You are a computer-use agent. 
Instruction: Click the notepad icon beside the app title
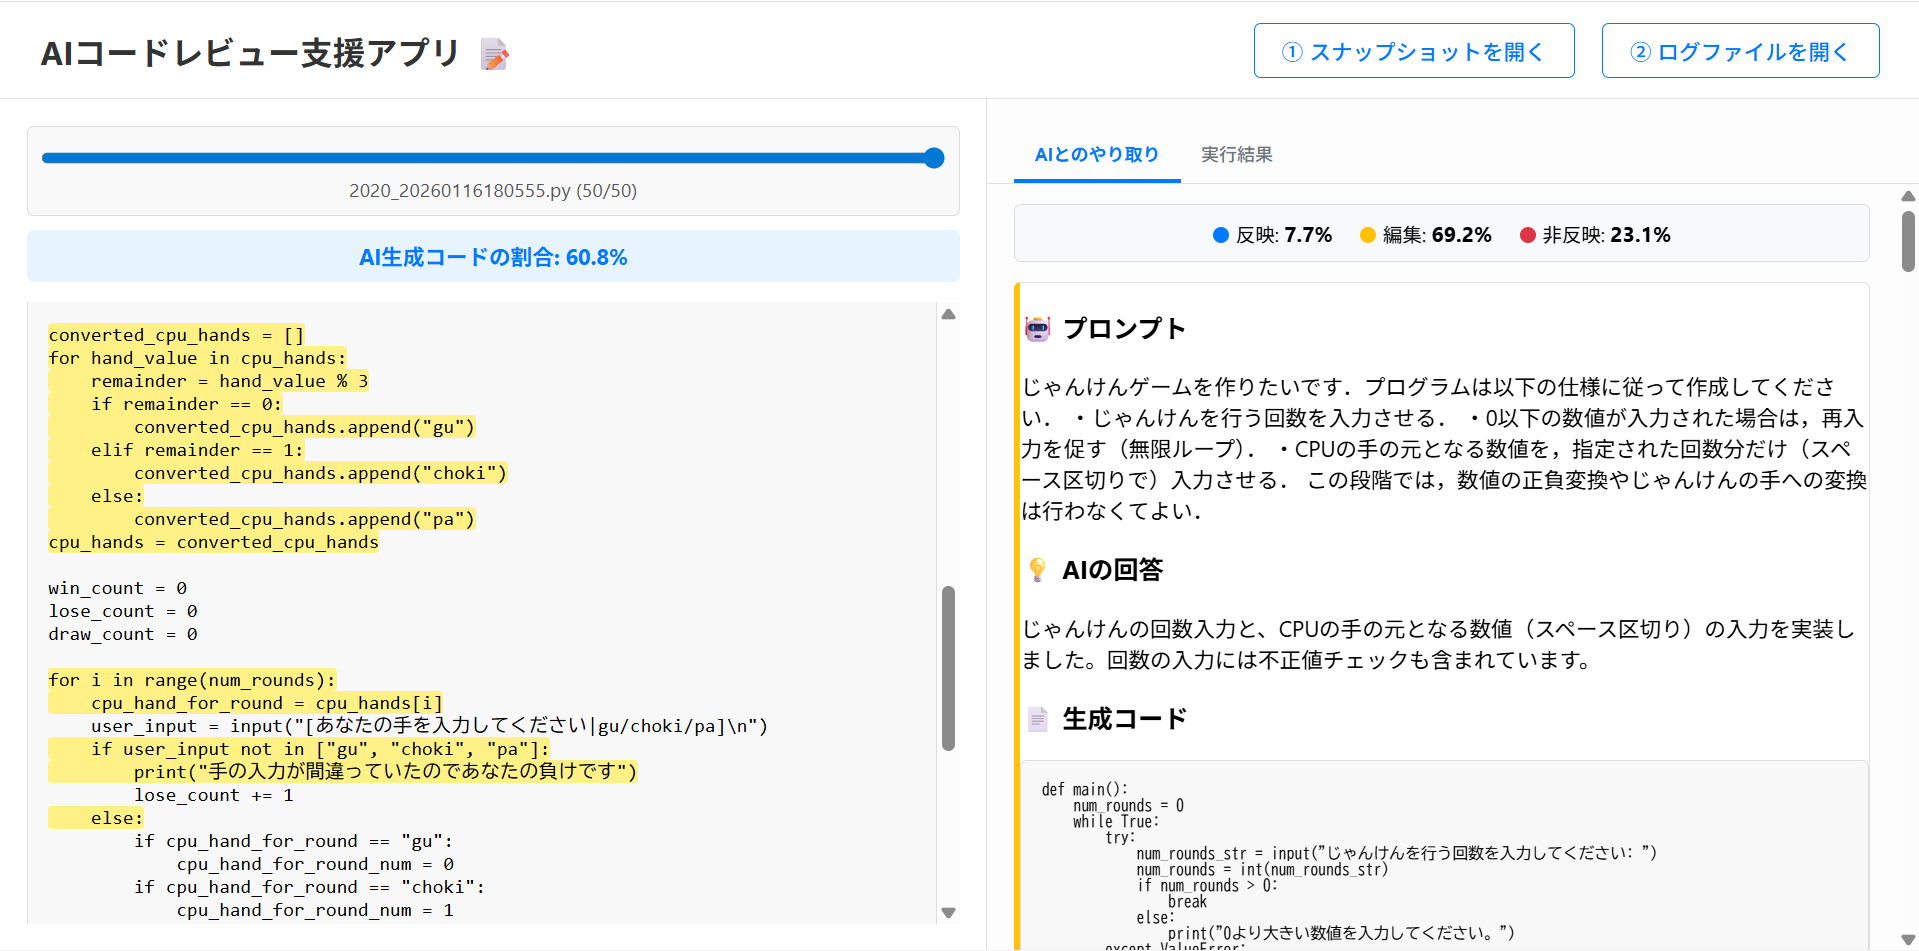coord(494,54)
